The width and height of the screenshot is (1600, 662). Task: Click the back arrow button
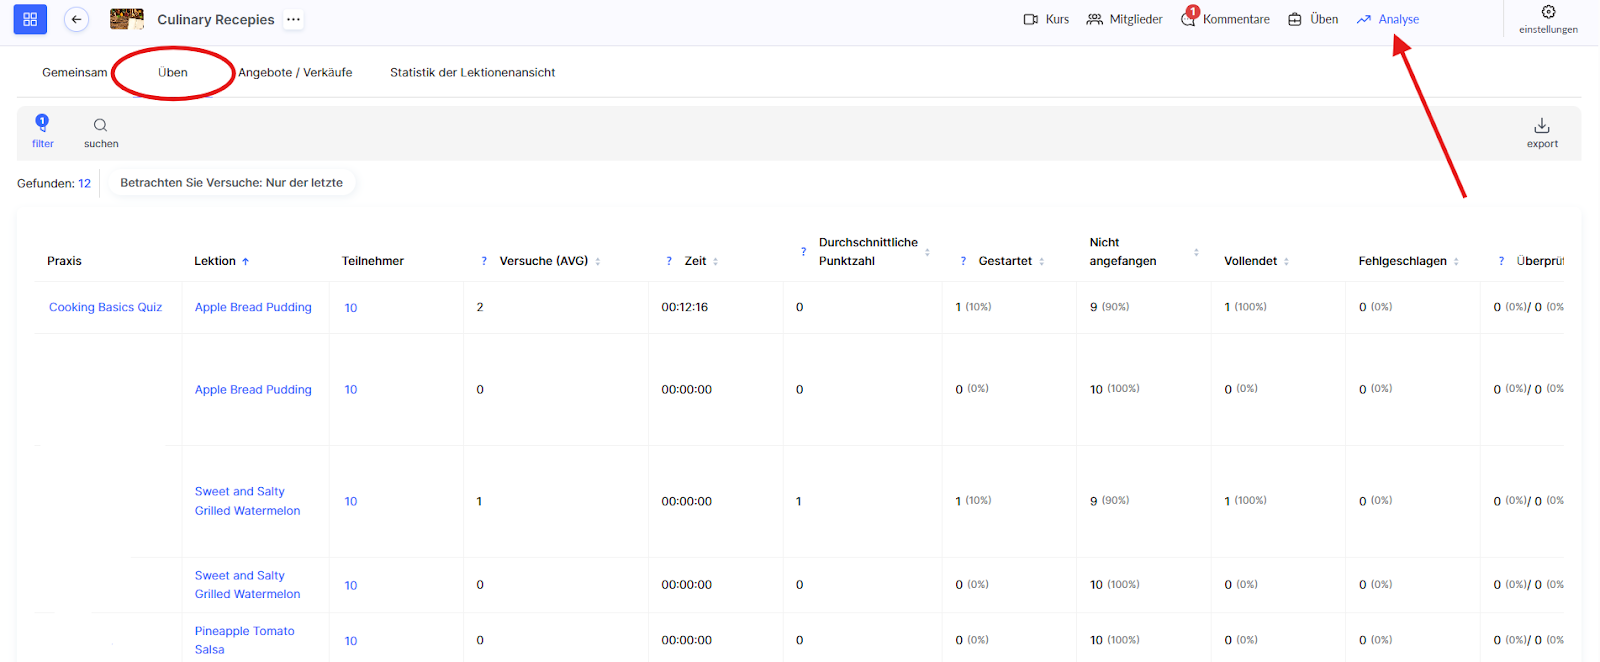[x=76, y=19]
